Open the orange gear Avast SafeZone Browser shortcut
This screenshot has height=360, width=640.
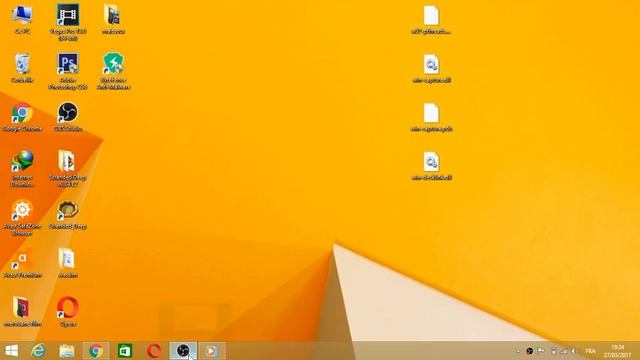22,210
